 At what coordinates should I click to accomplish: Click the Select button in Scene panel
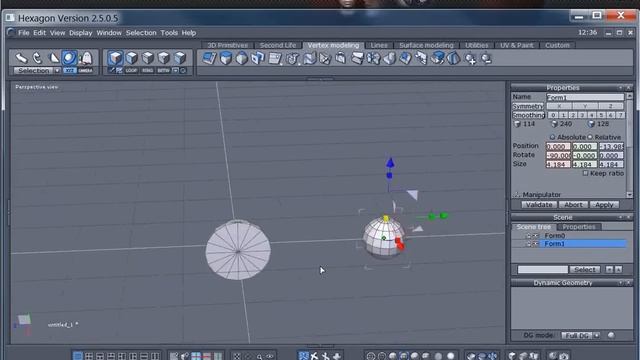tap(584, 269)
